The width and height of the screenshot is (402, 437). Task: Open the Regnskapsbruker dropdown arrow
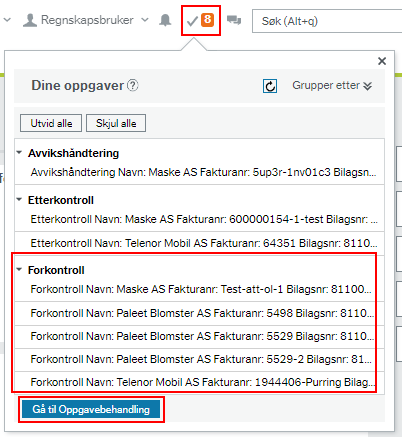(145, 20)
